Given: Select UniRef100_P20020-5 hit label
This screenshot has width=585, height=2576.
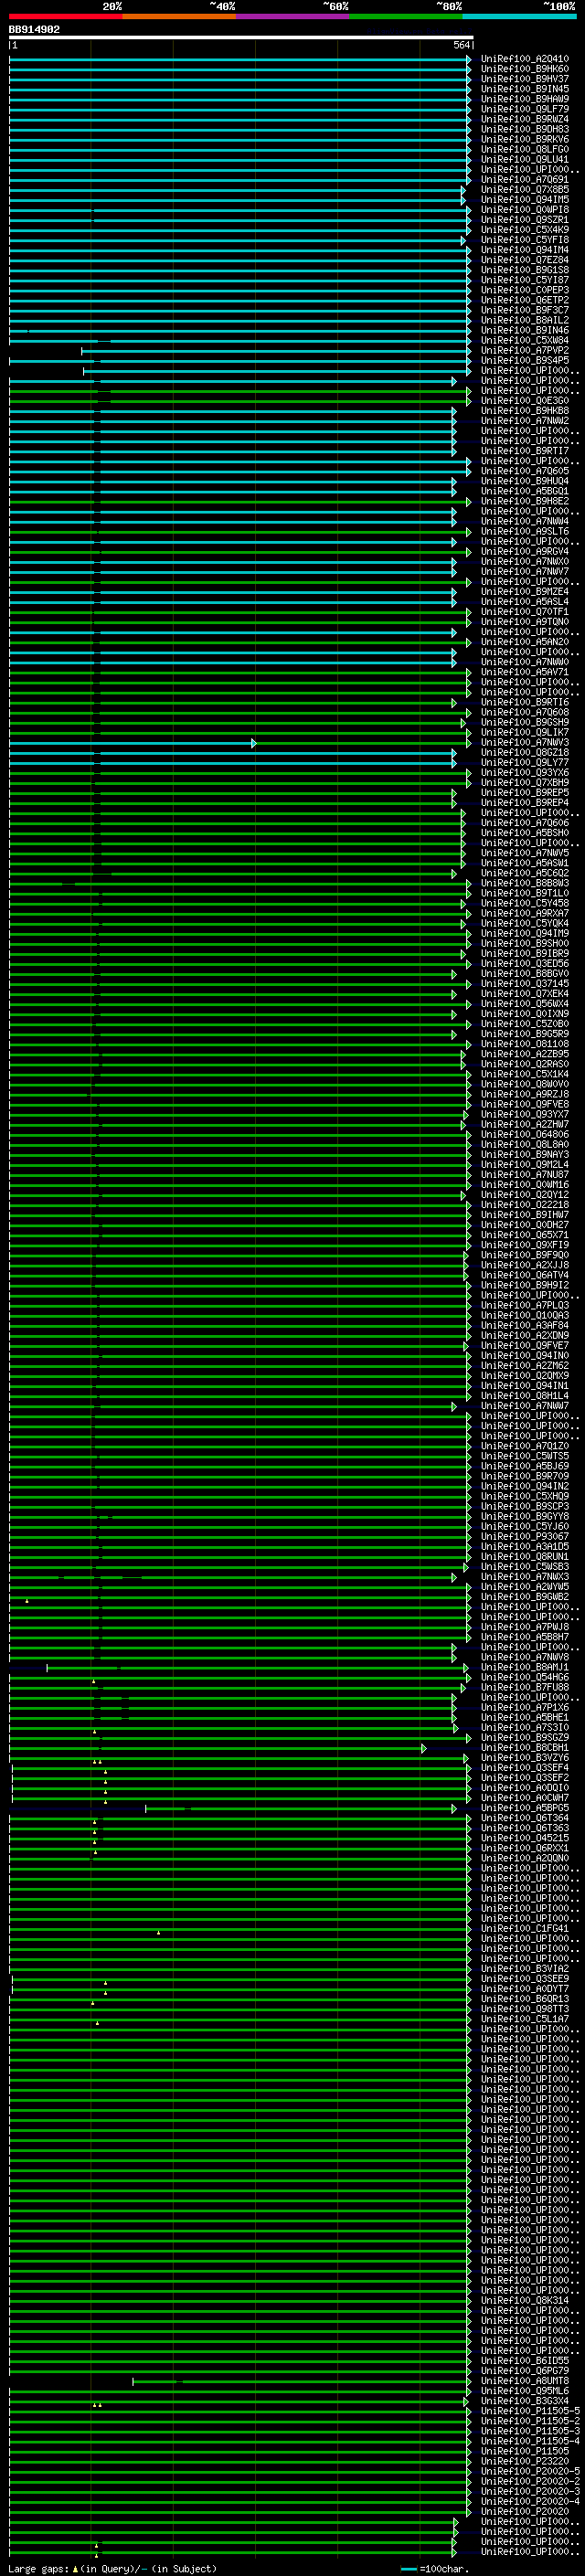Looking at the screenshot, I should (x=530, y=2472).
